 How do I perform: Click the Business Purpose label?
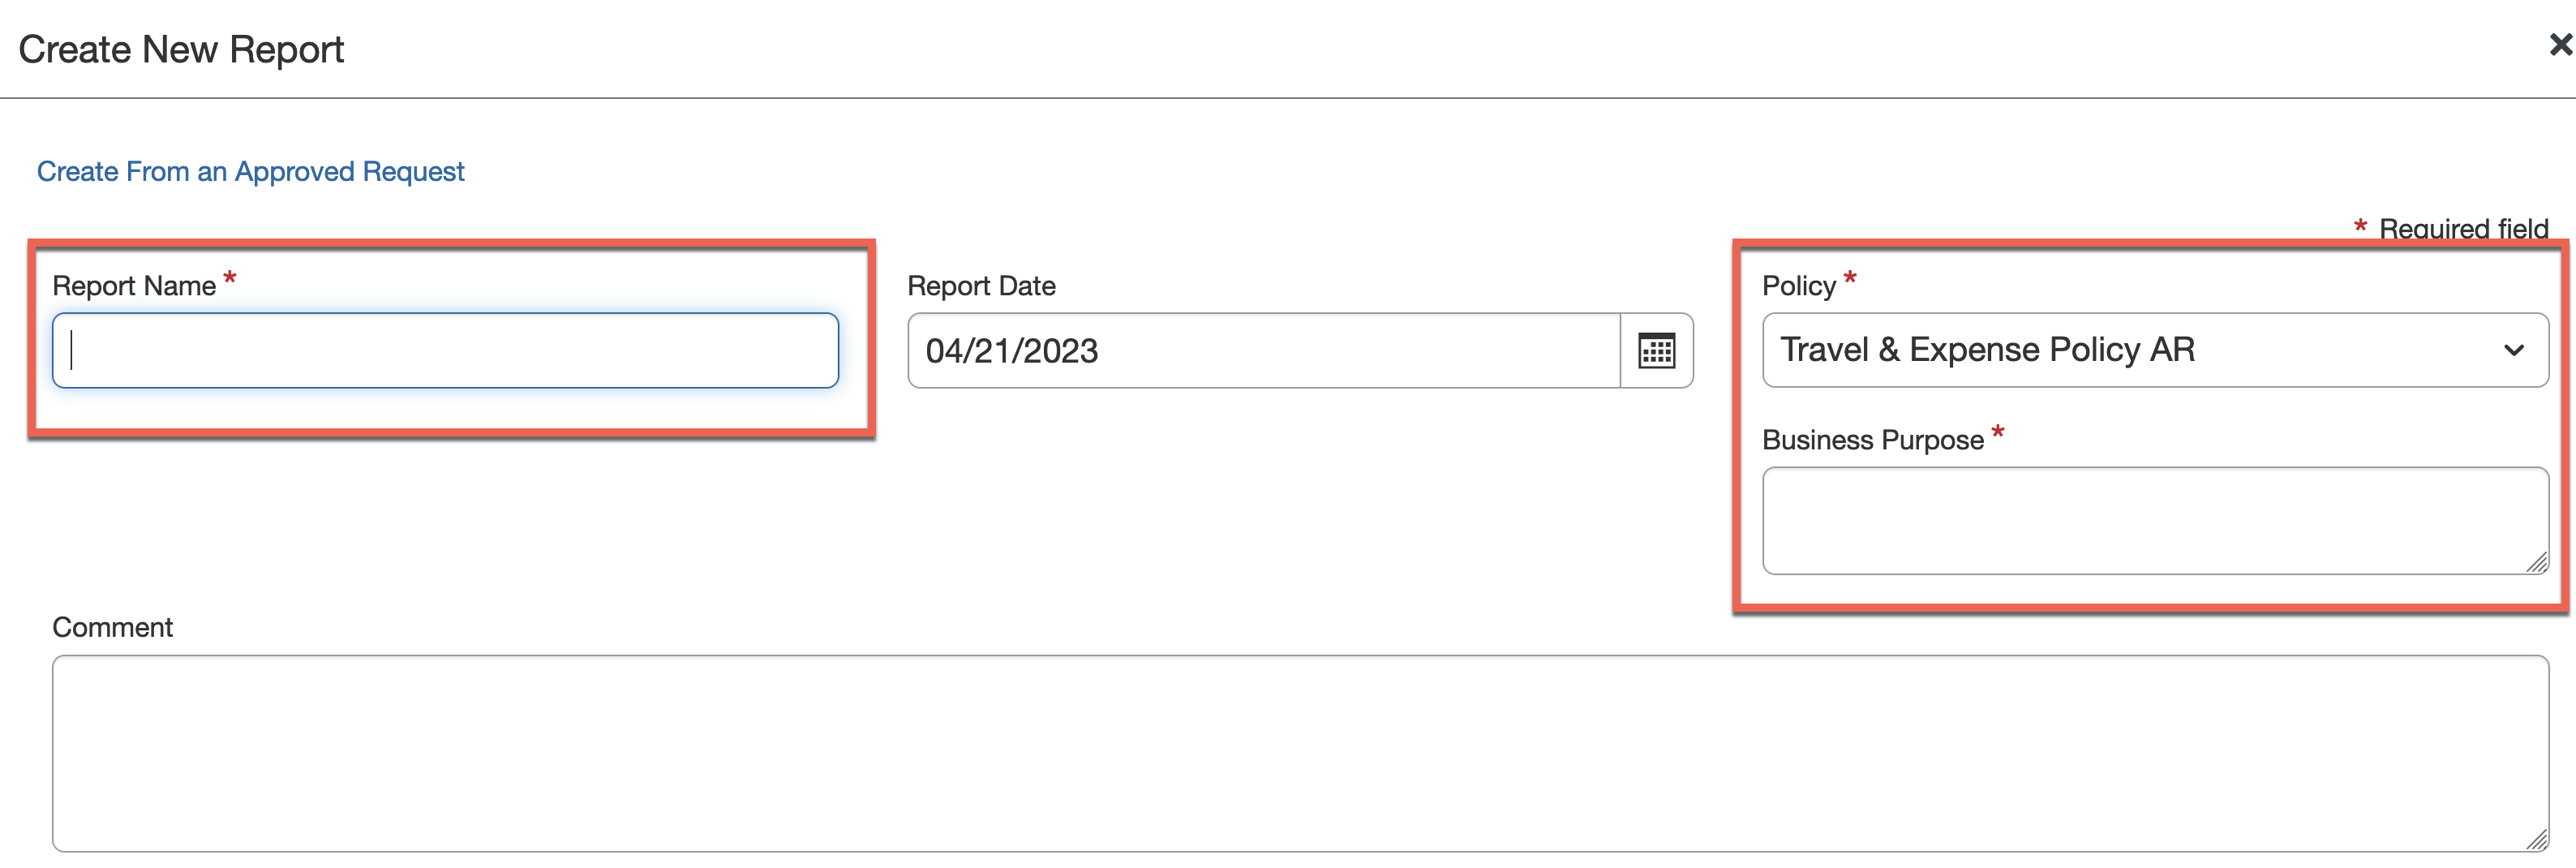point(1872,440)
